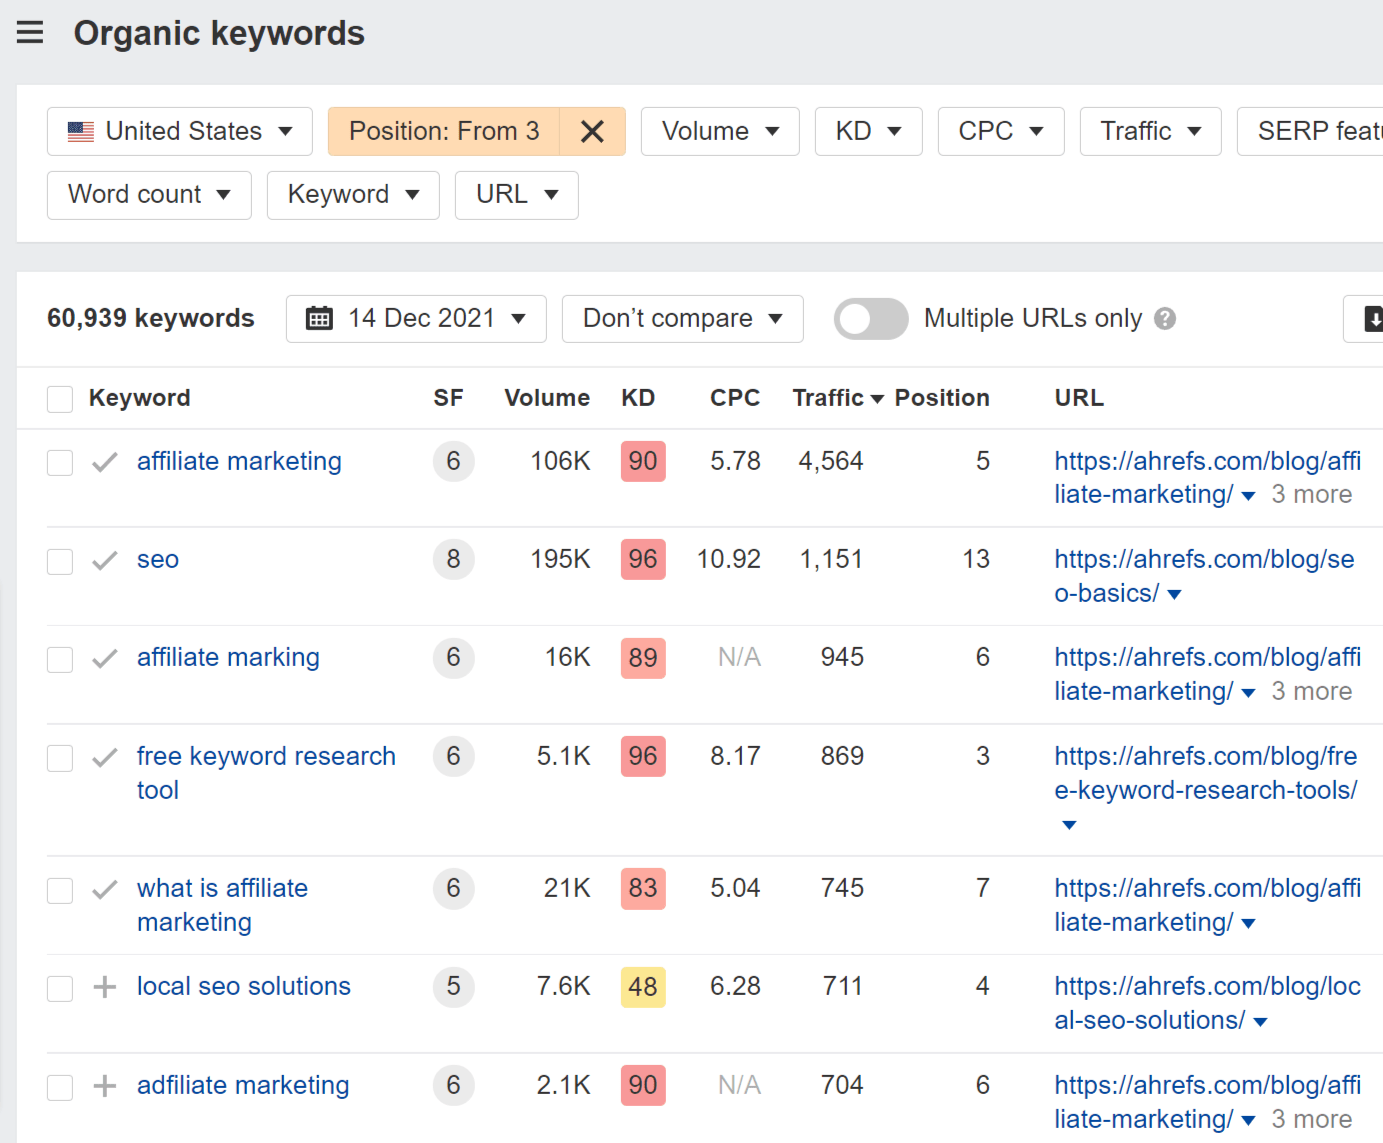
Task: Check the "affiliate marketing" row checkbox
Action: pyautogui.click(x=59, y=462)
